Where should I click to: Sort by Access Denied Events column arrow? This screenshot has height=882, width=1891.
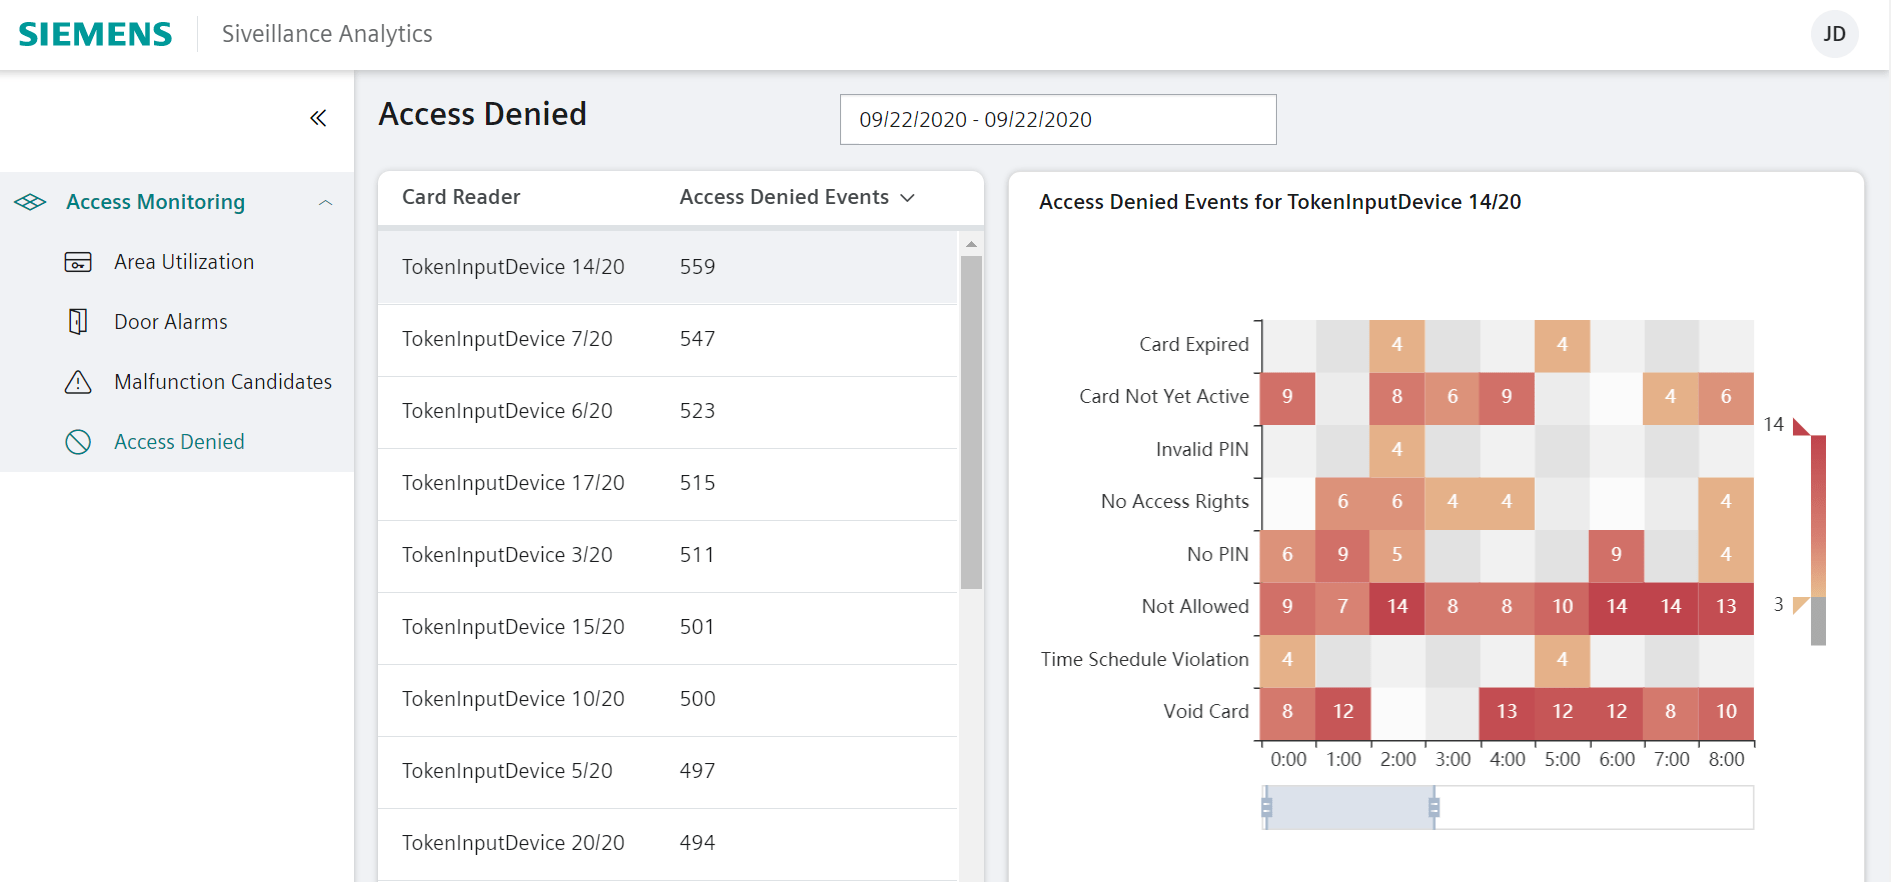coord(908,198)
